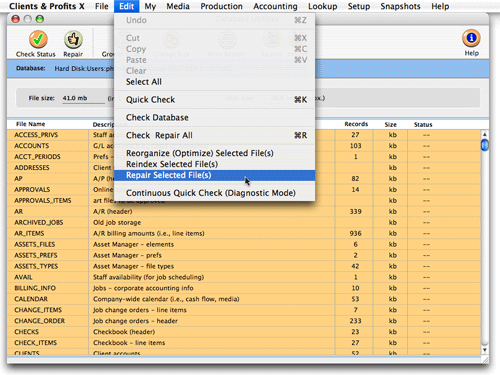
Task: Open the Production menu
Action: click(221, 6)
